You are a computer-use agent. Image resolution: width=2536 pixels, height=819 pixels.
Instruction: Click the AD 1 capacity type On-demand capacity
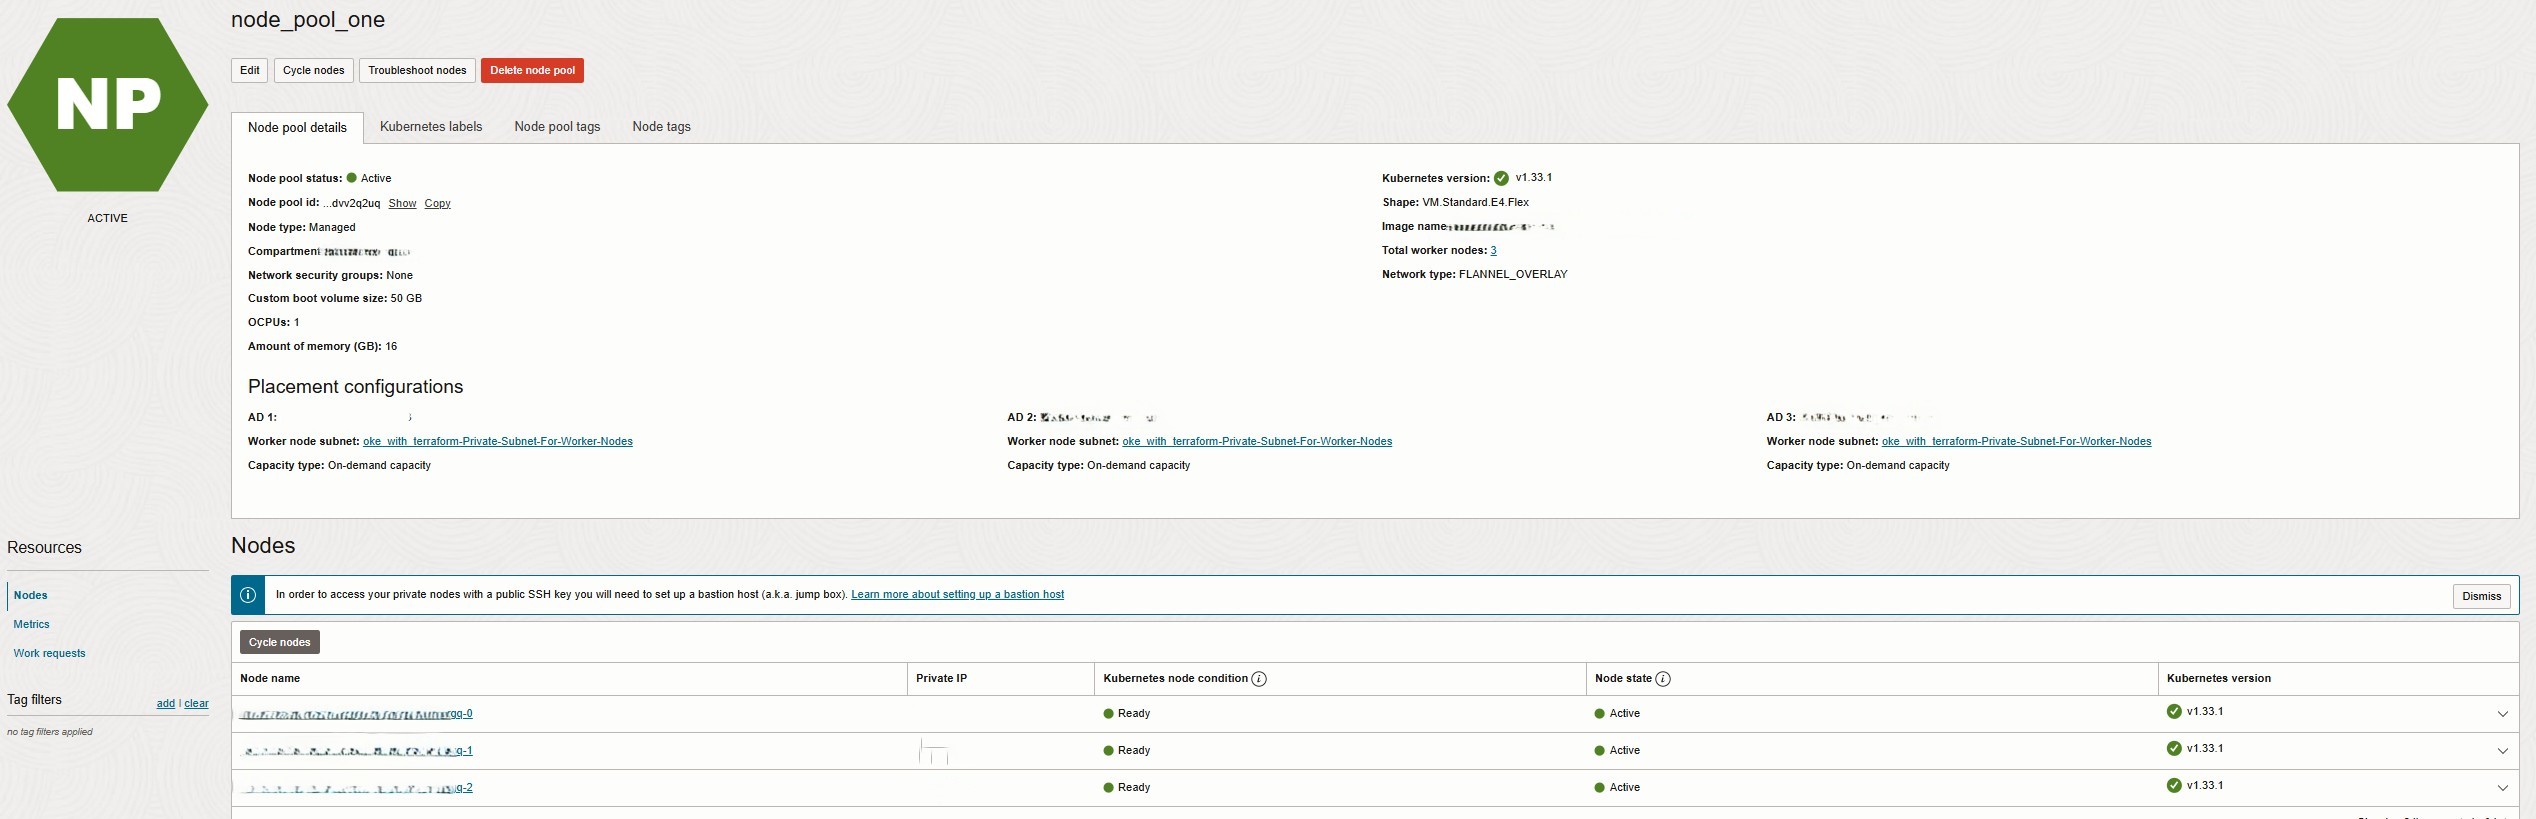[379, 466]
